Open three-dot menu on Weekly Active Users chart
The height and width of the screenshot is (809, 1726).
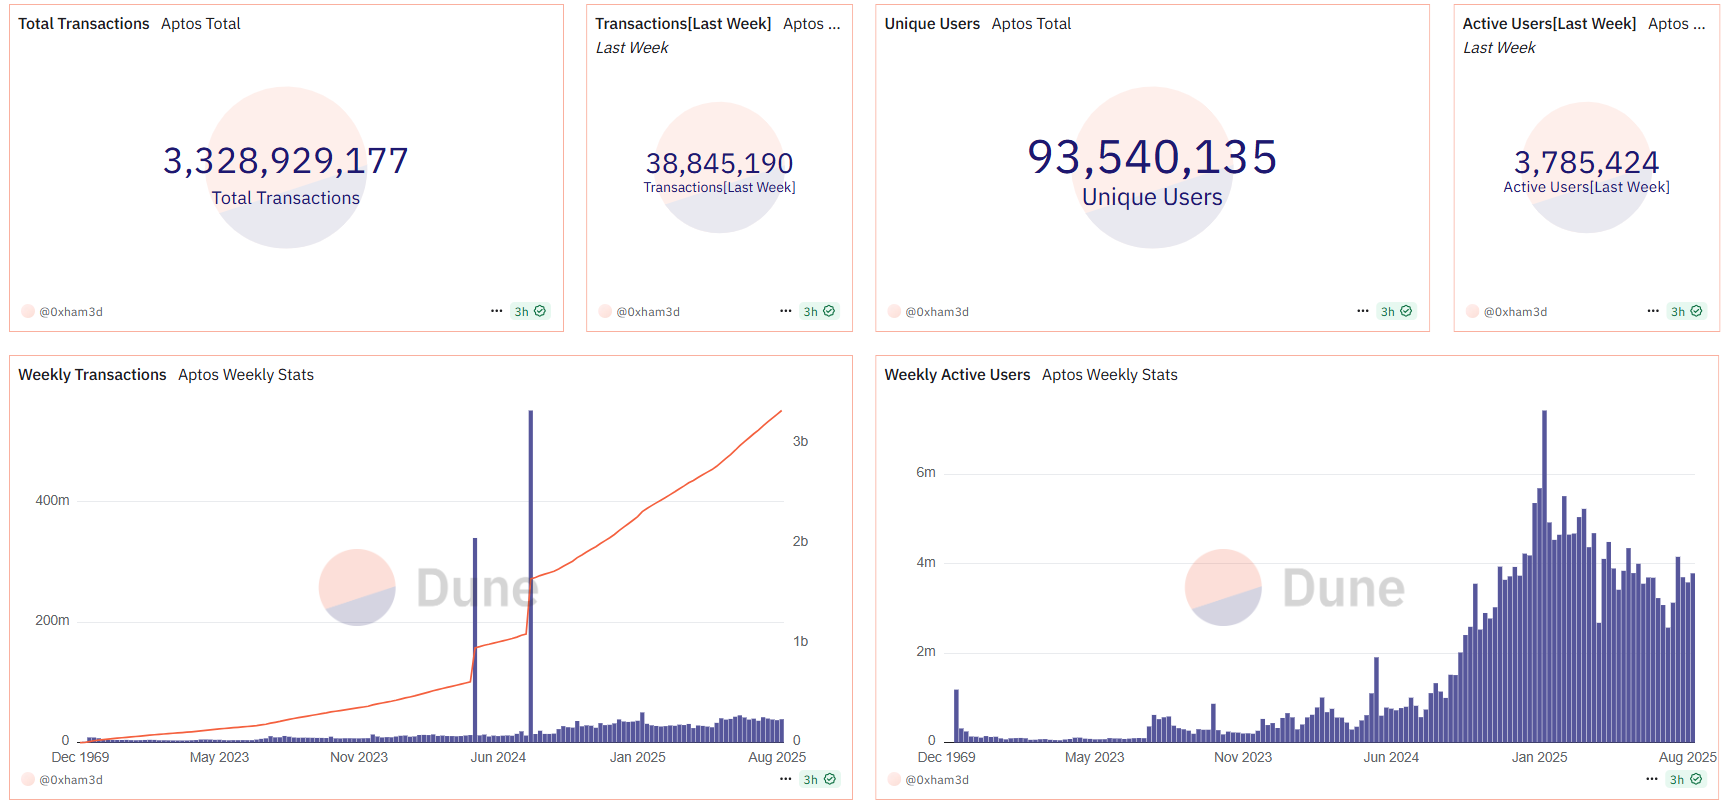pos(1652,779)
